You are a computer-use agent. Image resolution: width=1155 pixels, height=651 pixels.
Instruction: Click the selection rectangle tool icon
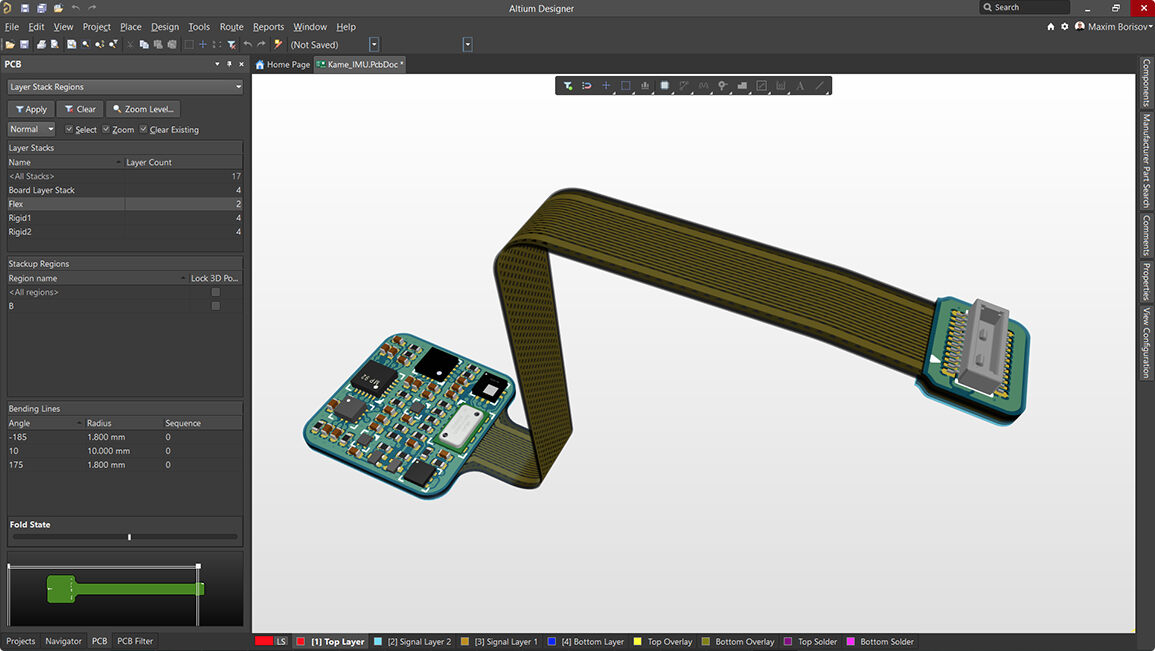tap(626, 86)
